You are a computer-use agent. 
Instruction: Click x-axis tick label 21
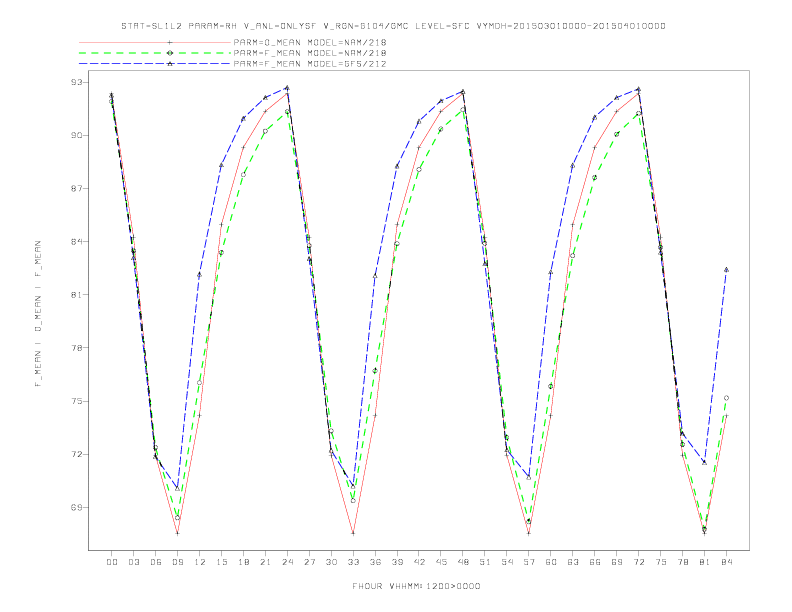click(265, 562)
